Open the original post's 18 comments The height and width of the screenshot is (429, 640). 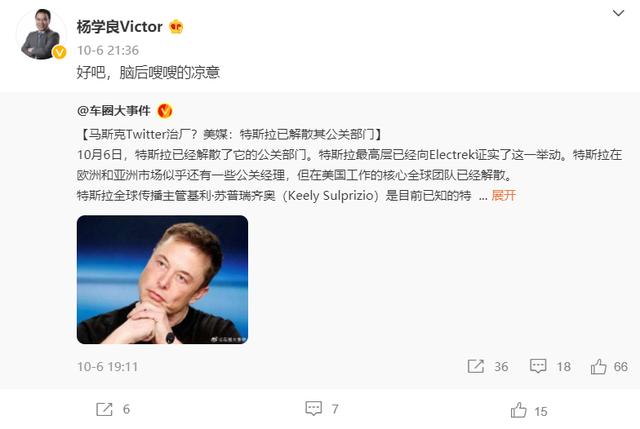point(550,367)
